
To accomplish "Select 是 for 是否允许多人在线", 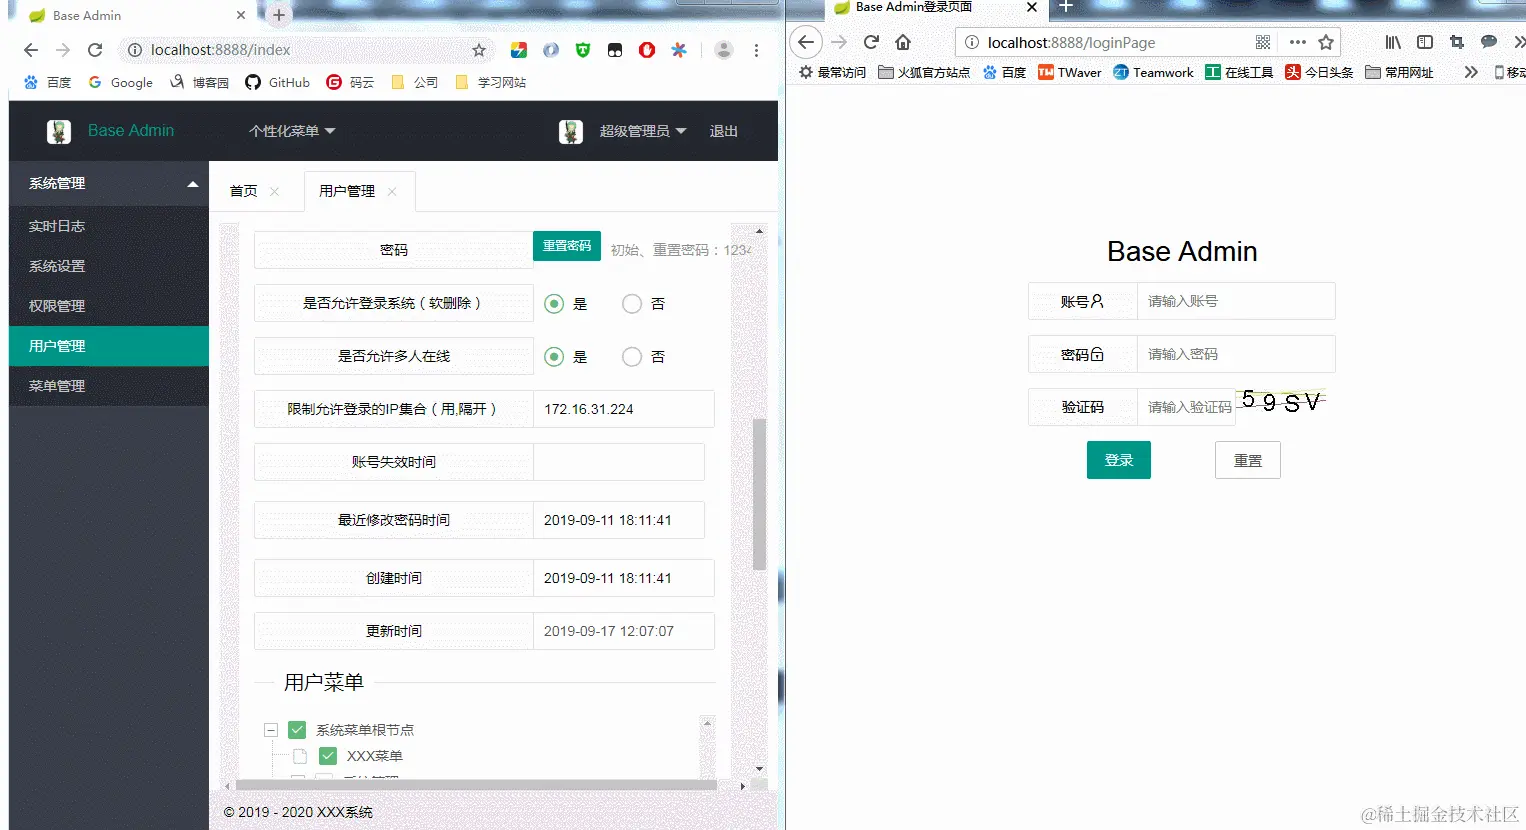I will click(x=554, y=357).
